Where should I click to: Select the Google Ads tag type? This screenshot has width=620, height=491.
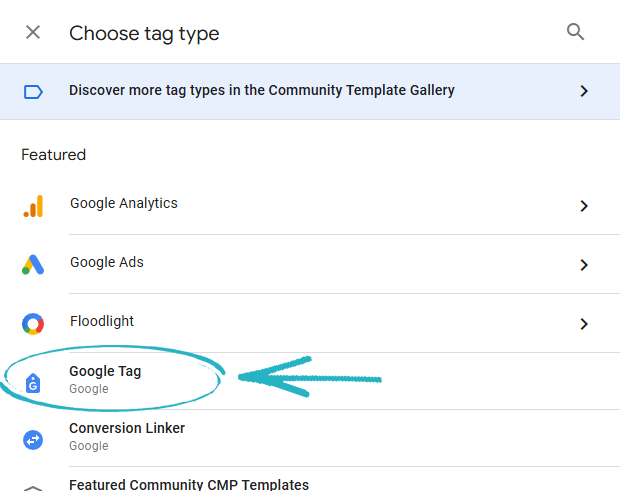[107, 263]
